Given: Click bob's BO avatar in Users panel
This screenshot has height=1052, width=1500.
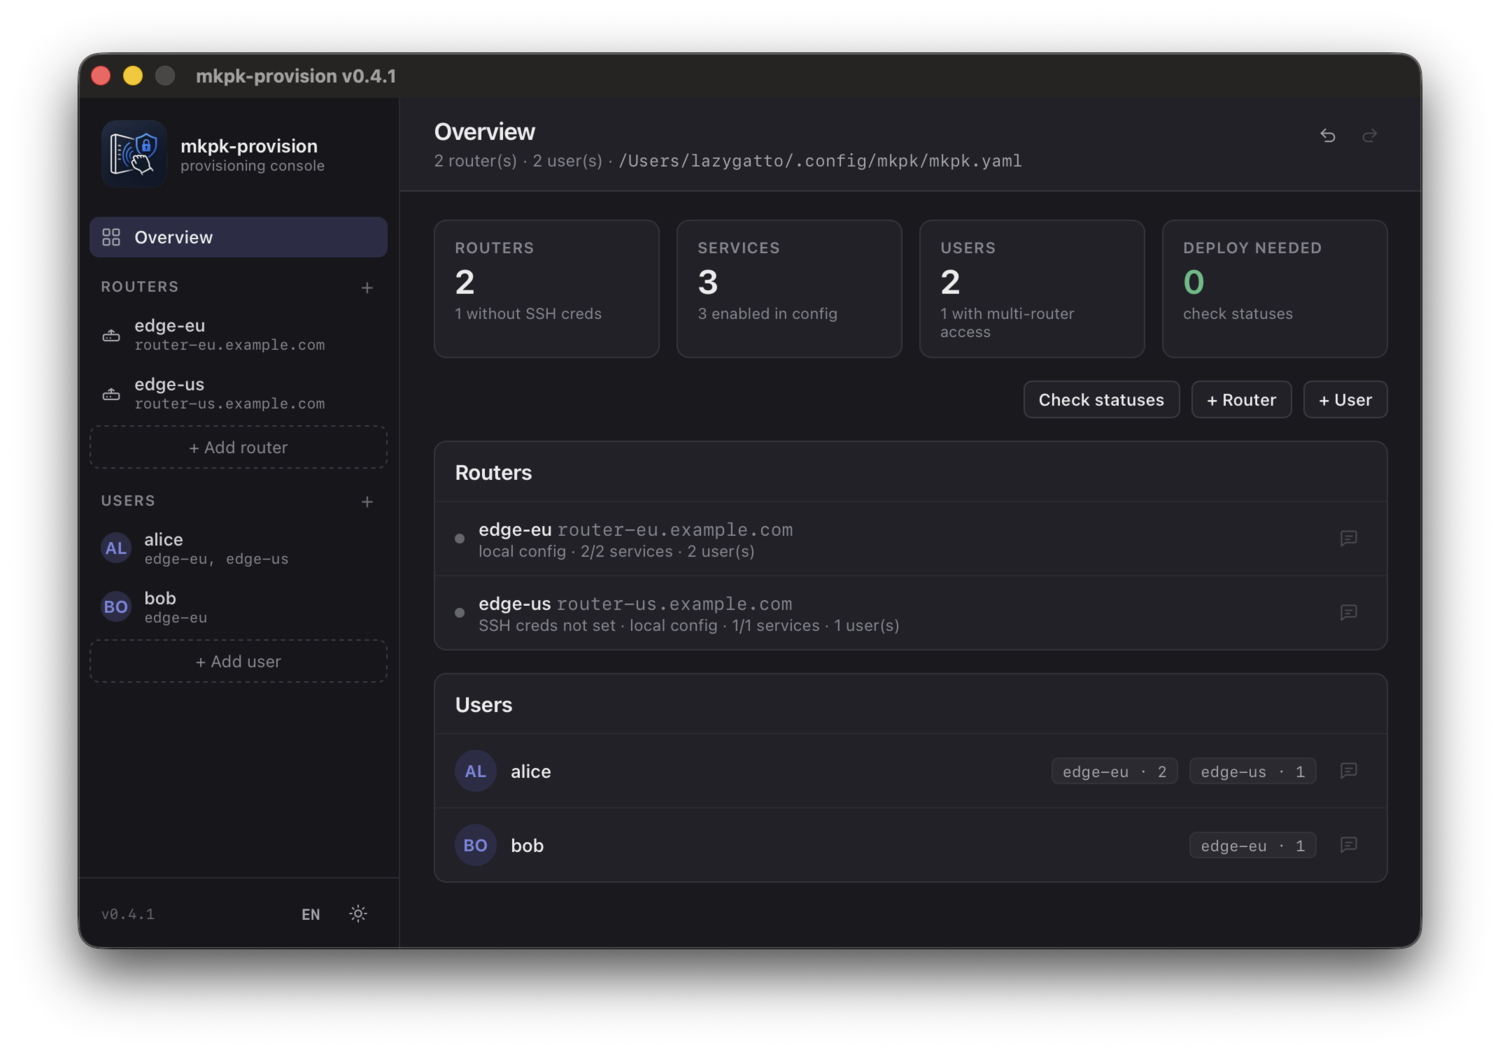Looking at the screenshot, I should pos(476,845).
